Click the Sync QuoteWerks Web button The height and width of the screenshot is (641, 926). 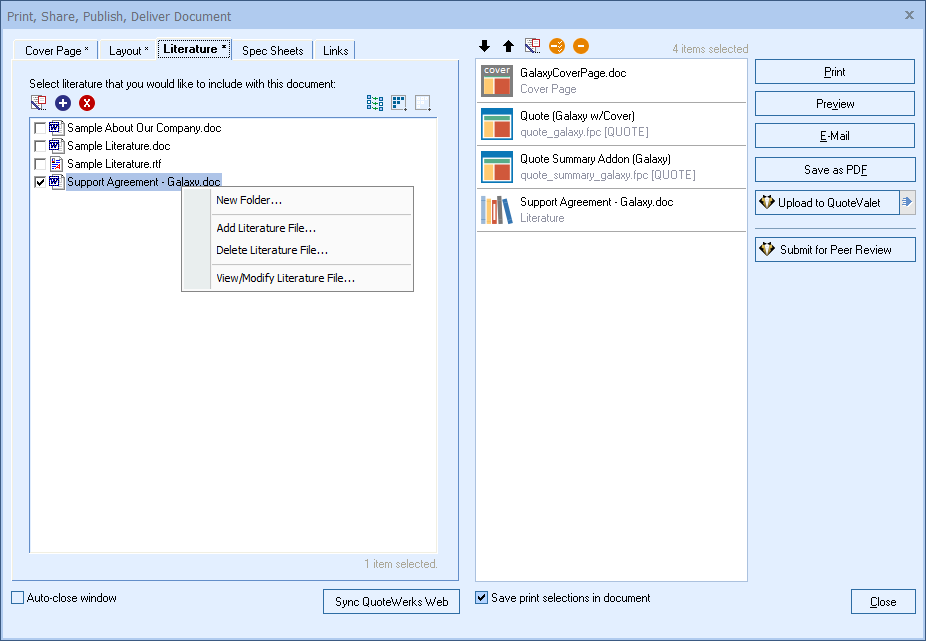pyautogui.click(x=391, y=601)
